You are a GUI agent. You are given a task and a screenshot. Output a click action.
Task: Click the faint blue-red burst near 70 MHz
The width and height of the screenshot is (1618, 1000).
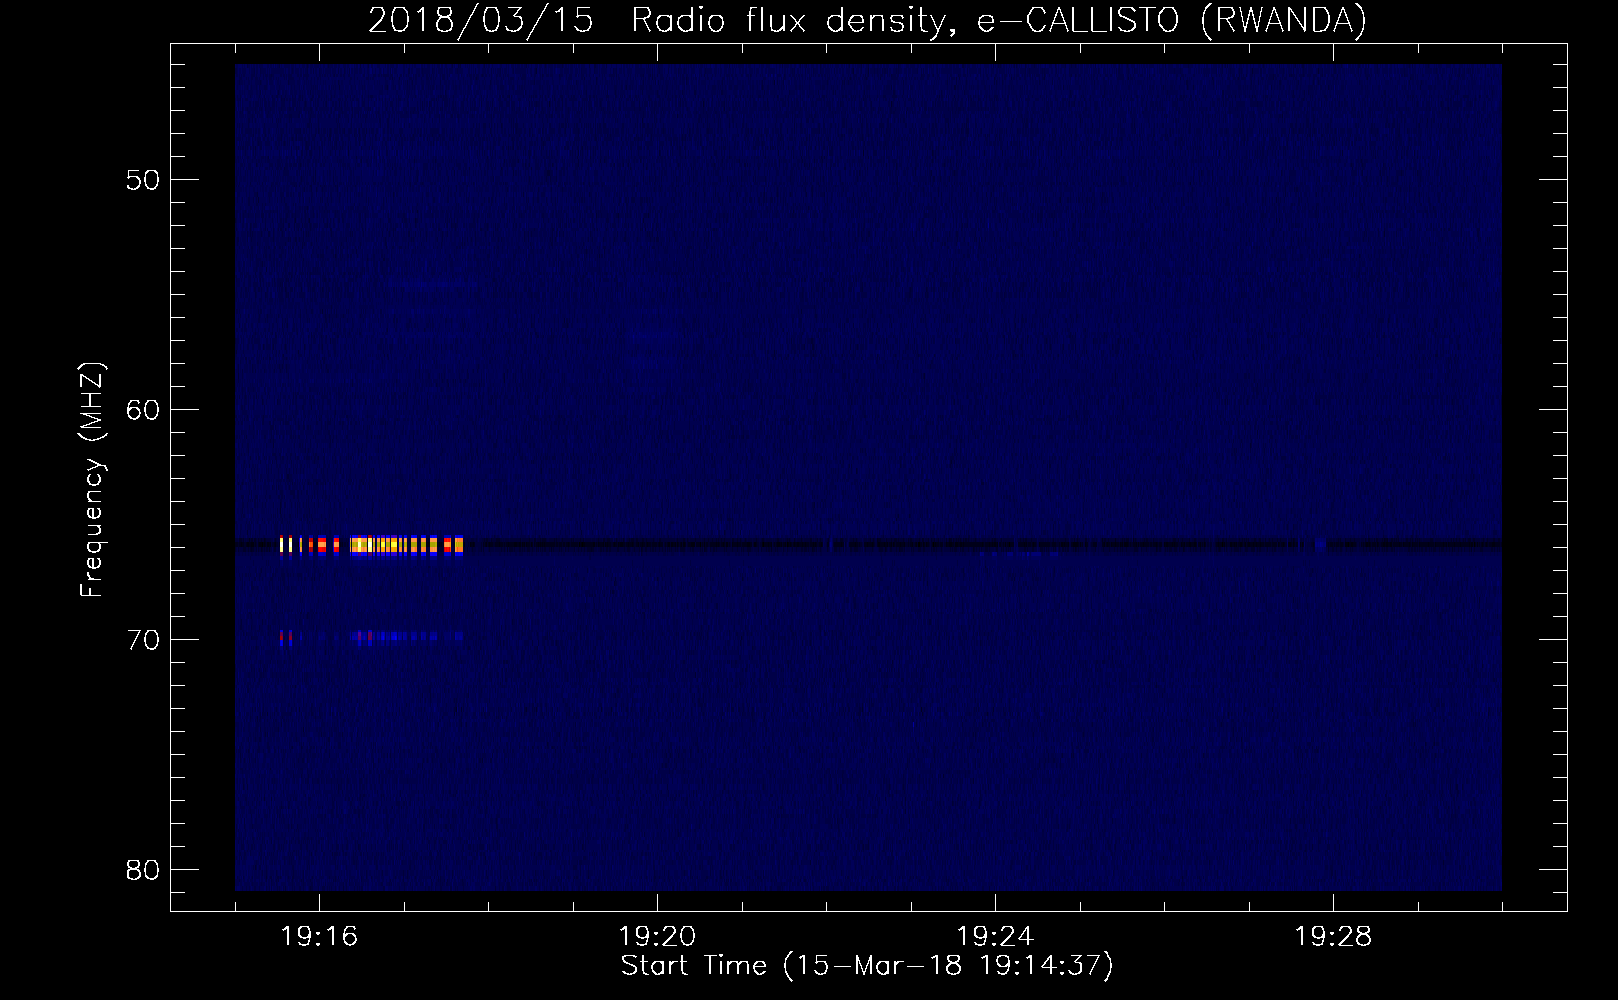(372, 636)
